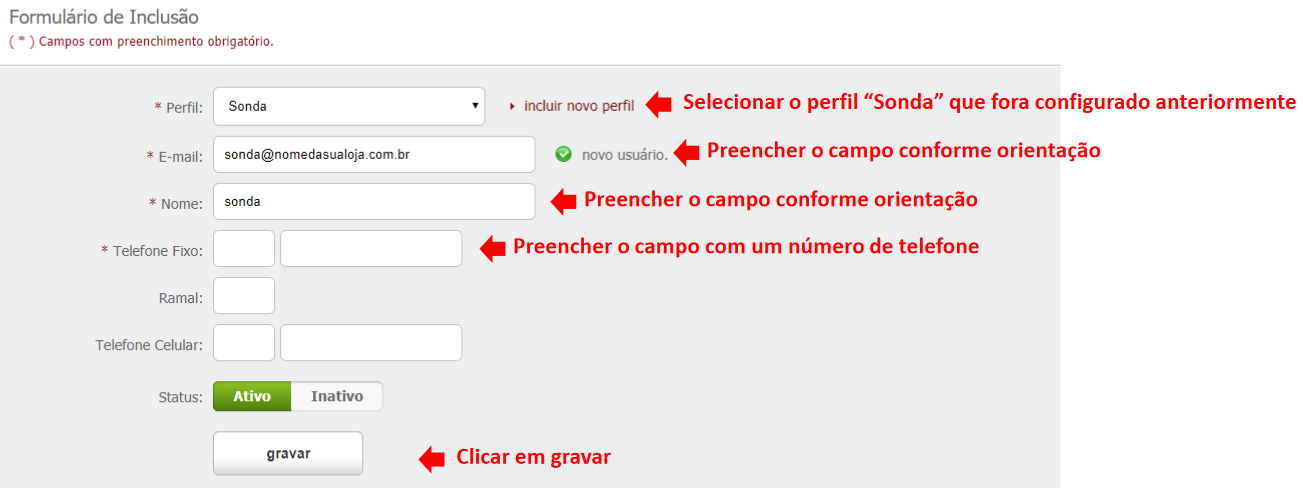Switch status to Inativo
Screen dimensions: 1303x488
pyautogui.click(x=336, y=396)
